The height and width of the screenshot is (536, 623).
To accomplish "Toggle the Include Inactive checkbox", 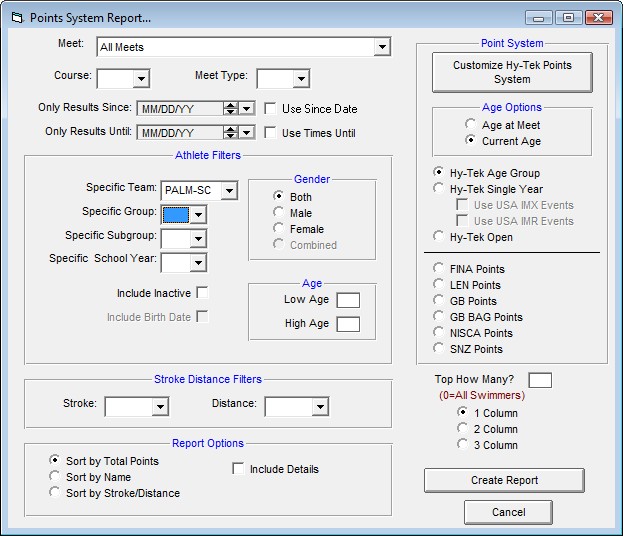I will [203, 293].
